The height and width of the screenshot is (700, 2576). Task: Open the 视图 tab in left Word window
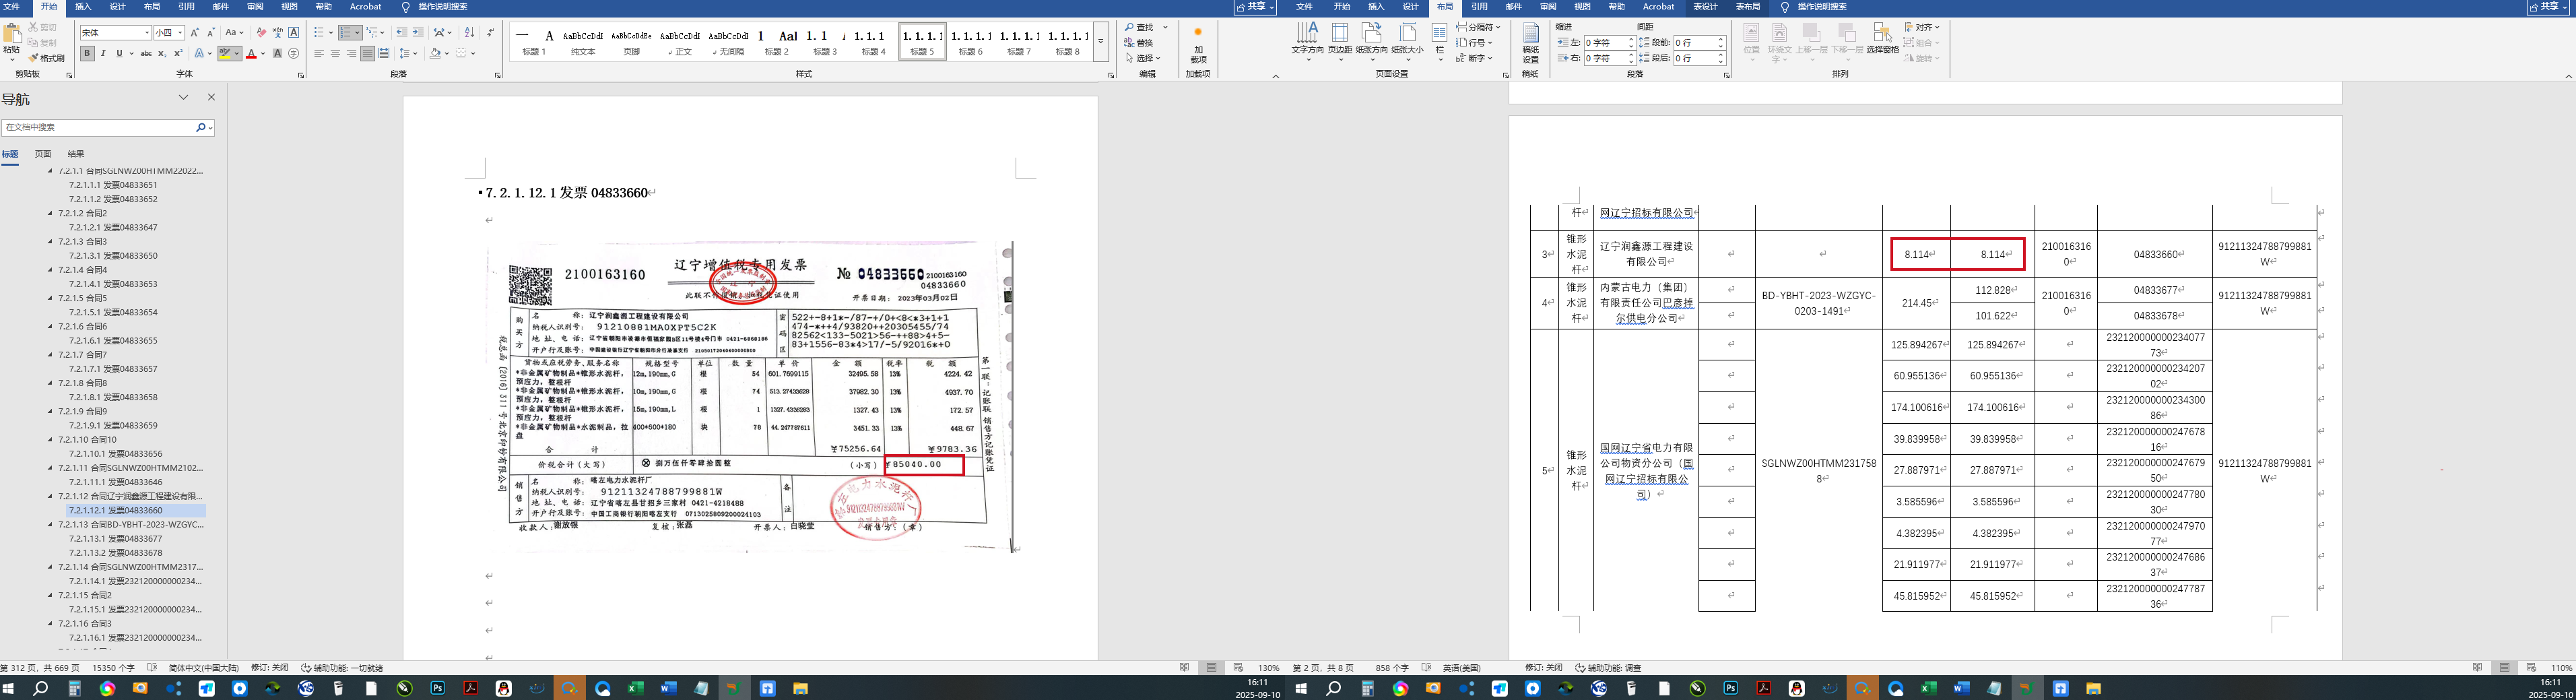point(289,7)
